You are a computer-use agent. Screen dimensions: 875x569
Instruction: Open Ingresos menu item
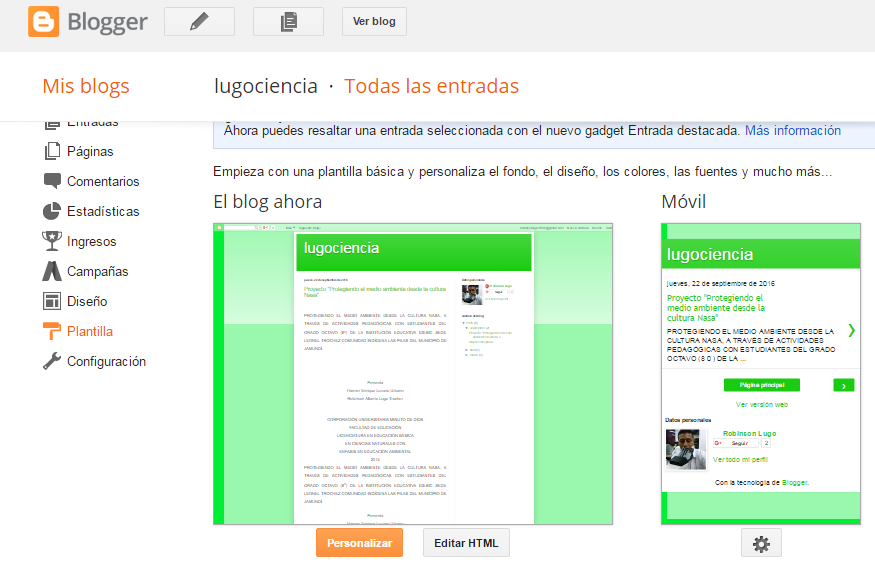click(x=92, y=242)
